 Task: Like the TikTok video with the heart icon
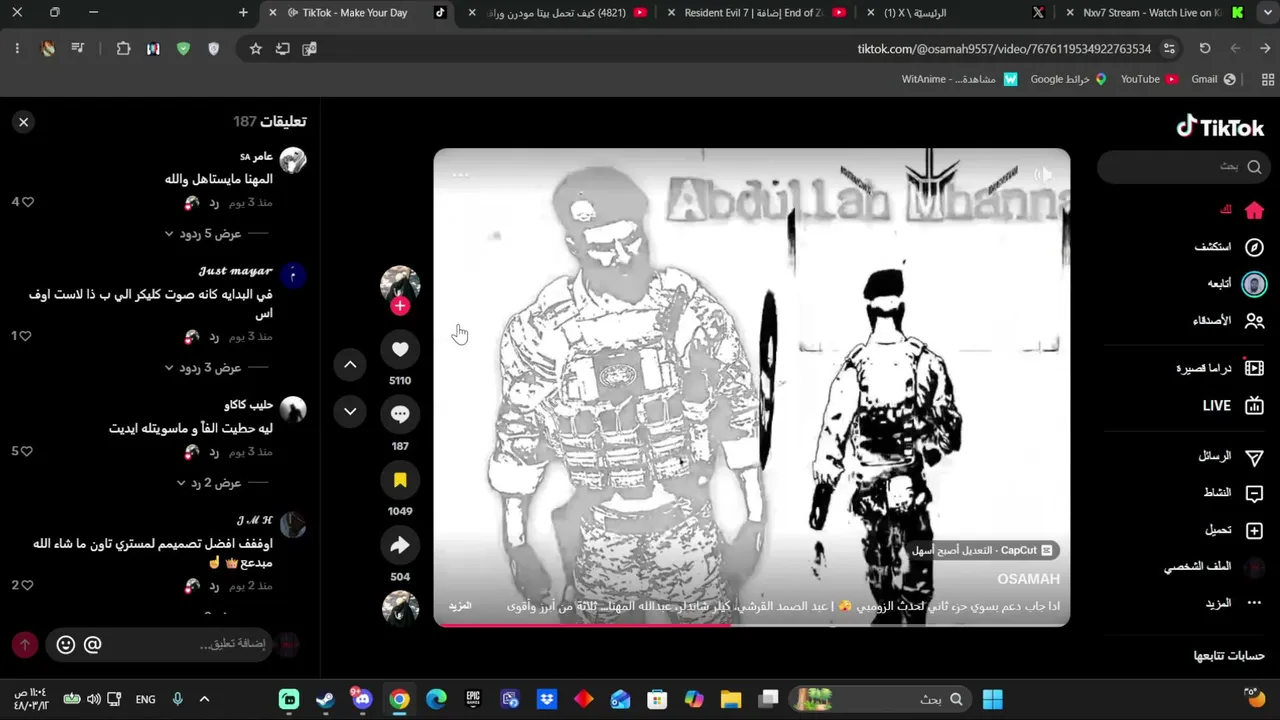400,349
